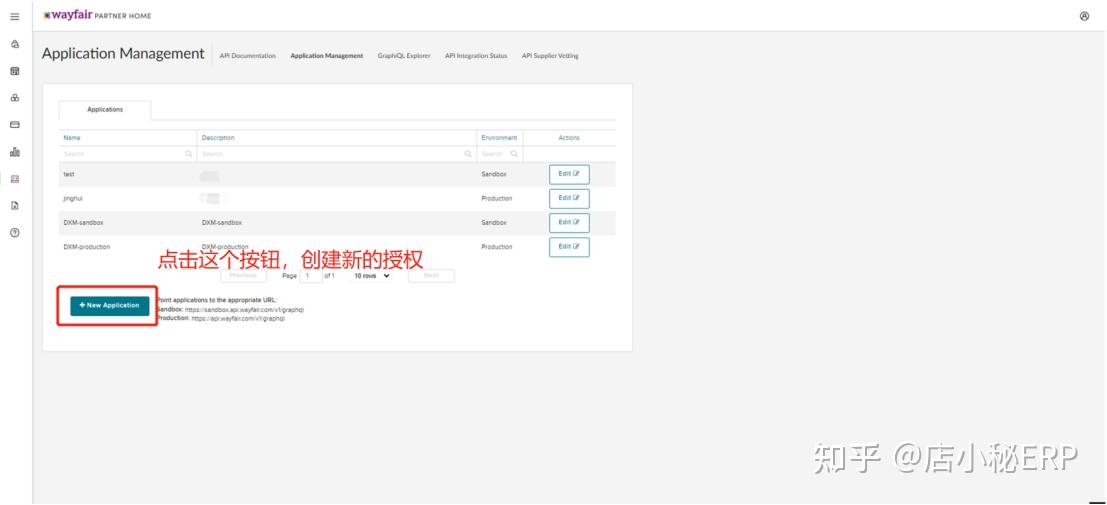Click the highlighted purple sidebar icon
The image size is (1107, 505).
pos(15,179)
